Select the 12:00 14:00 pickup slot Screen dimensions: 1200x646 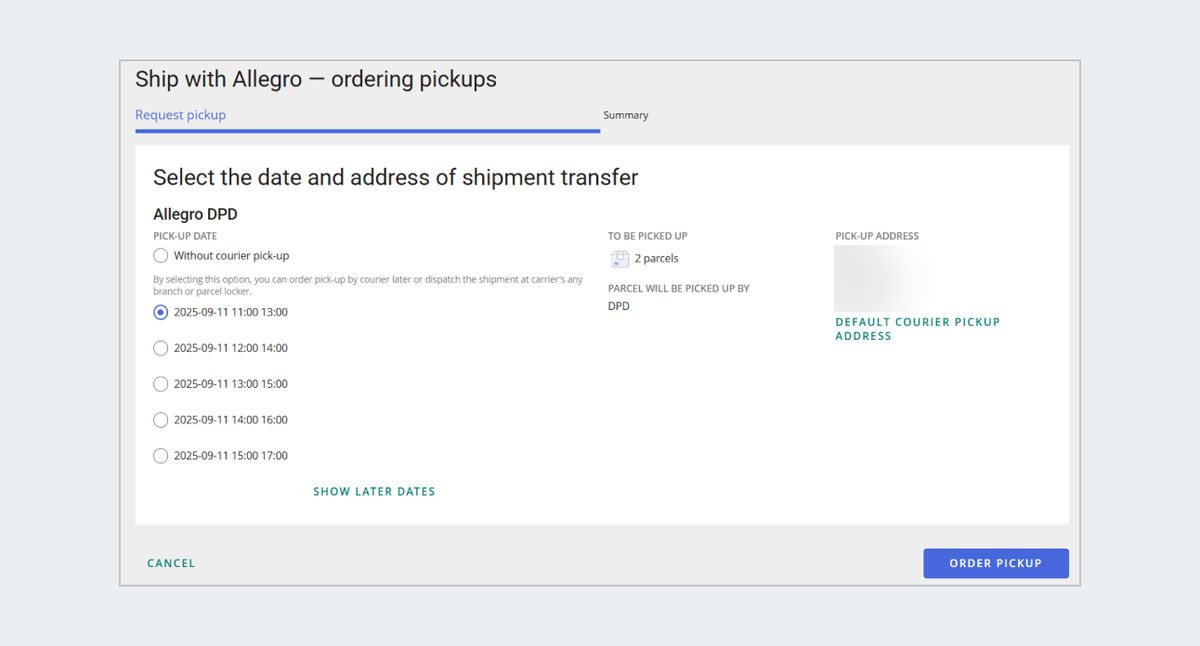tap(161, 348)
